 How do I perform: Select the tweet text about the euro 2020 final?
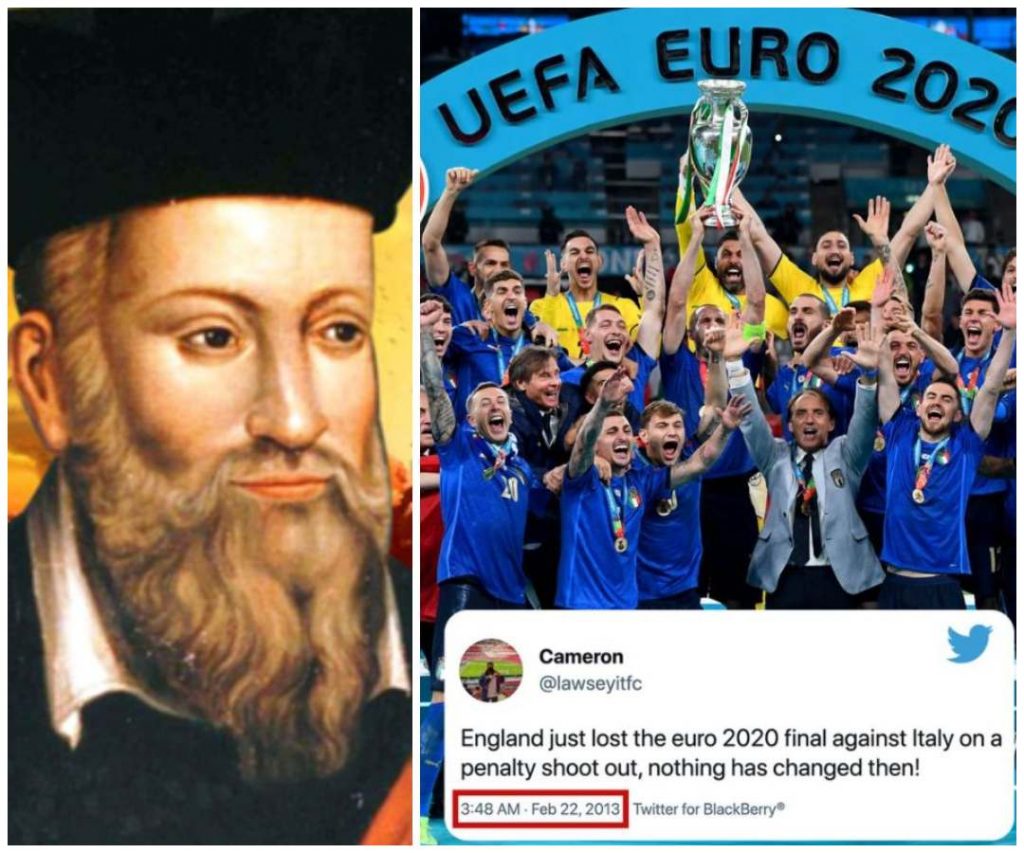(731, 753)
